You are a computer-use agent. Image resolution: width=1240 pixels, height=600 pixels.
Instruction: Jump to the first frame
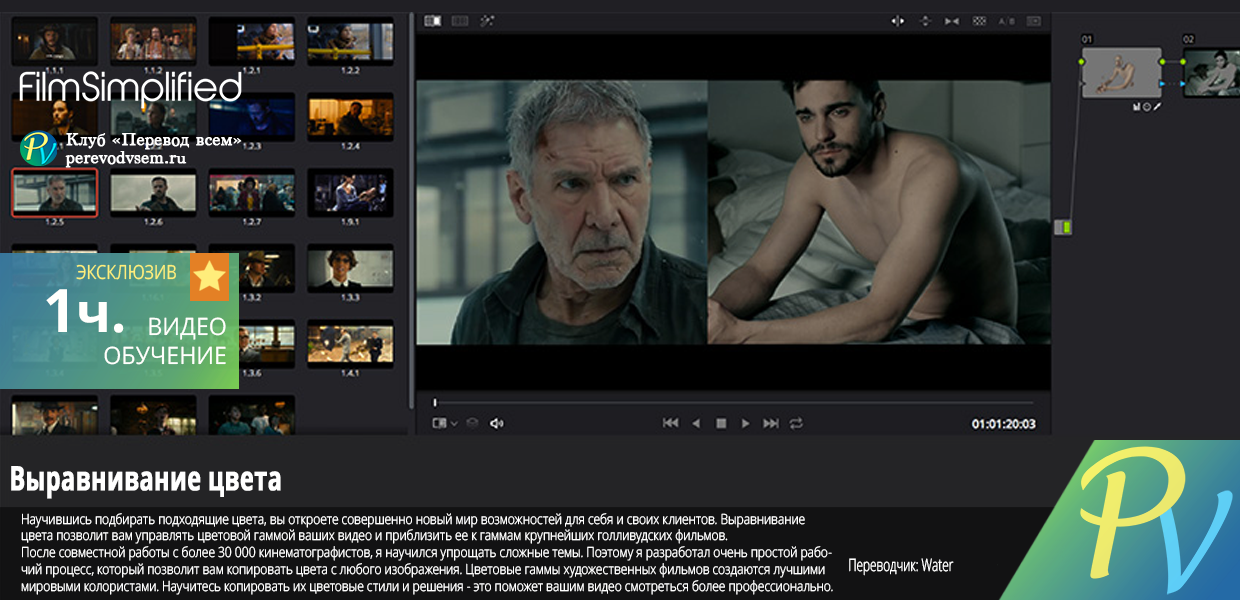[671, 423]
